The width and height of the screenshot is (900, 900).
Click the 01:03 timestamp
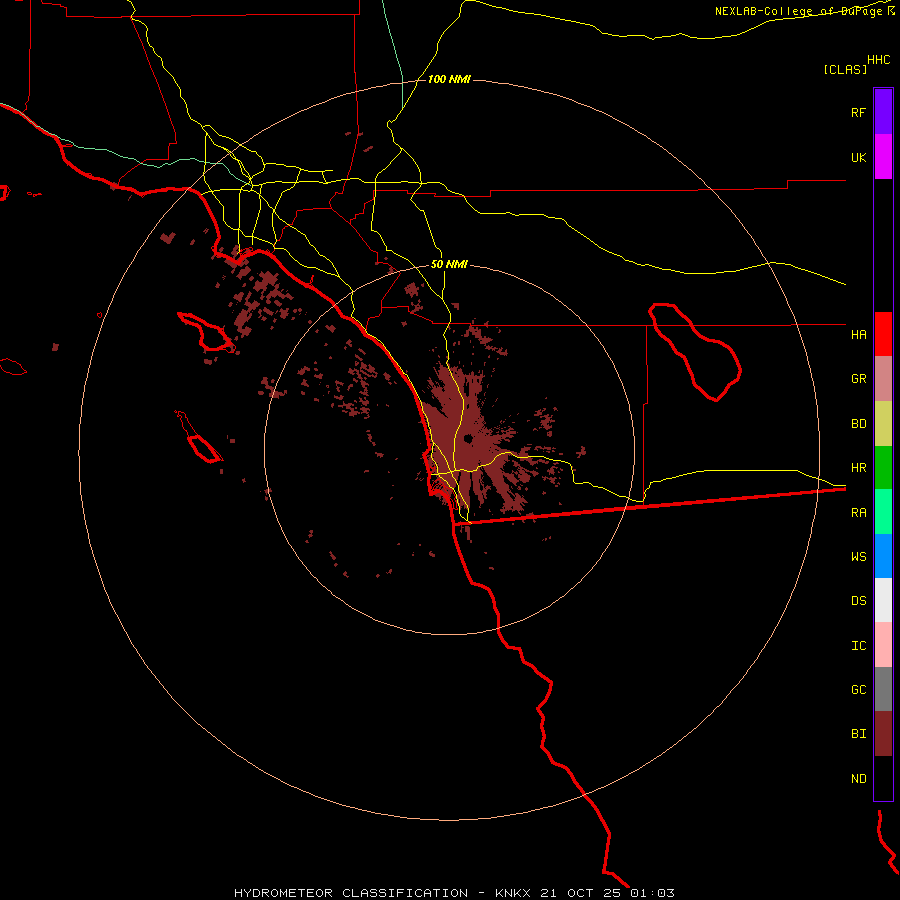(x=652, y=893)
